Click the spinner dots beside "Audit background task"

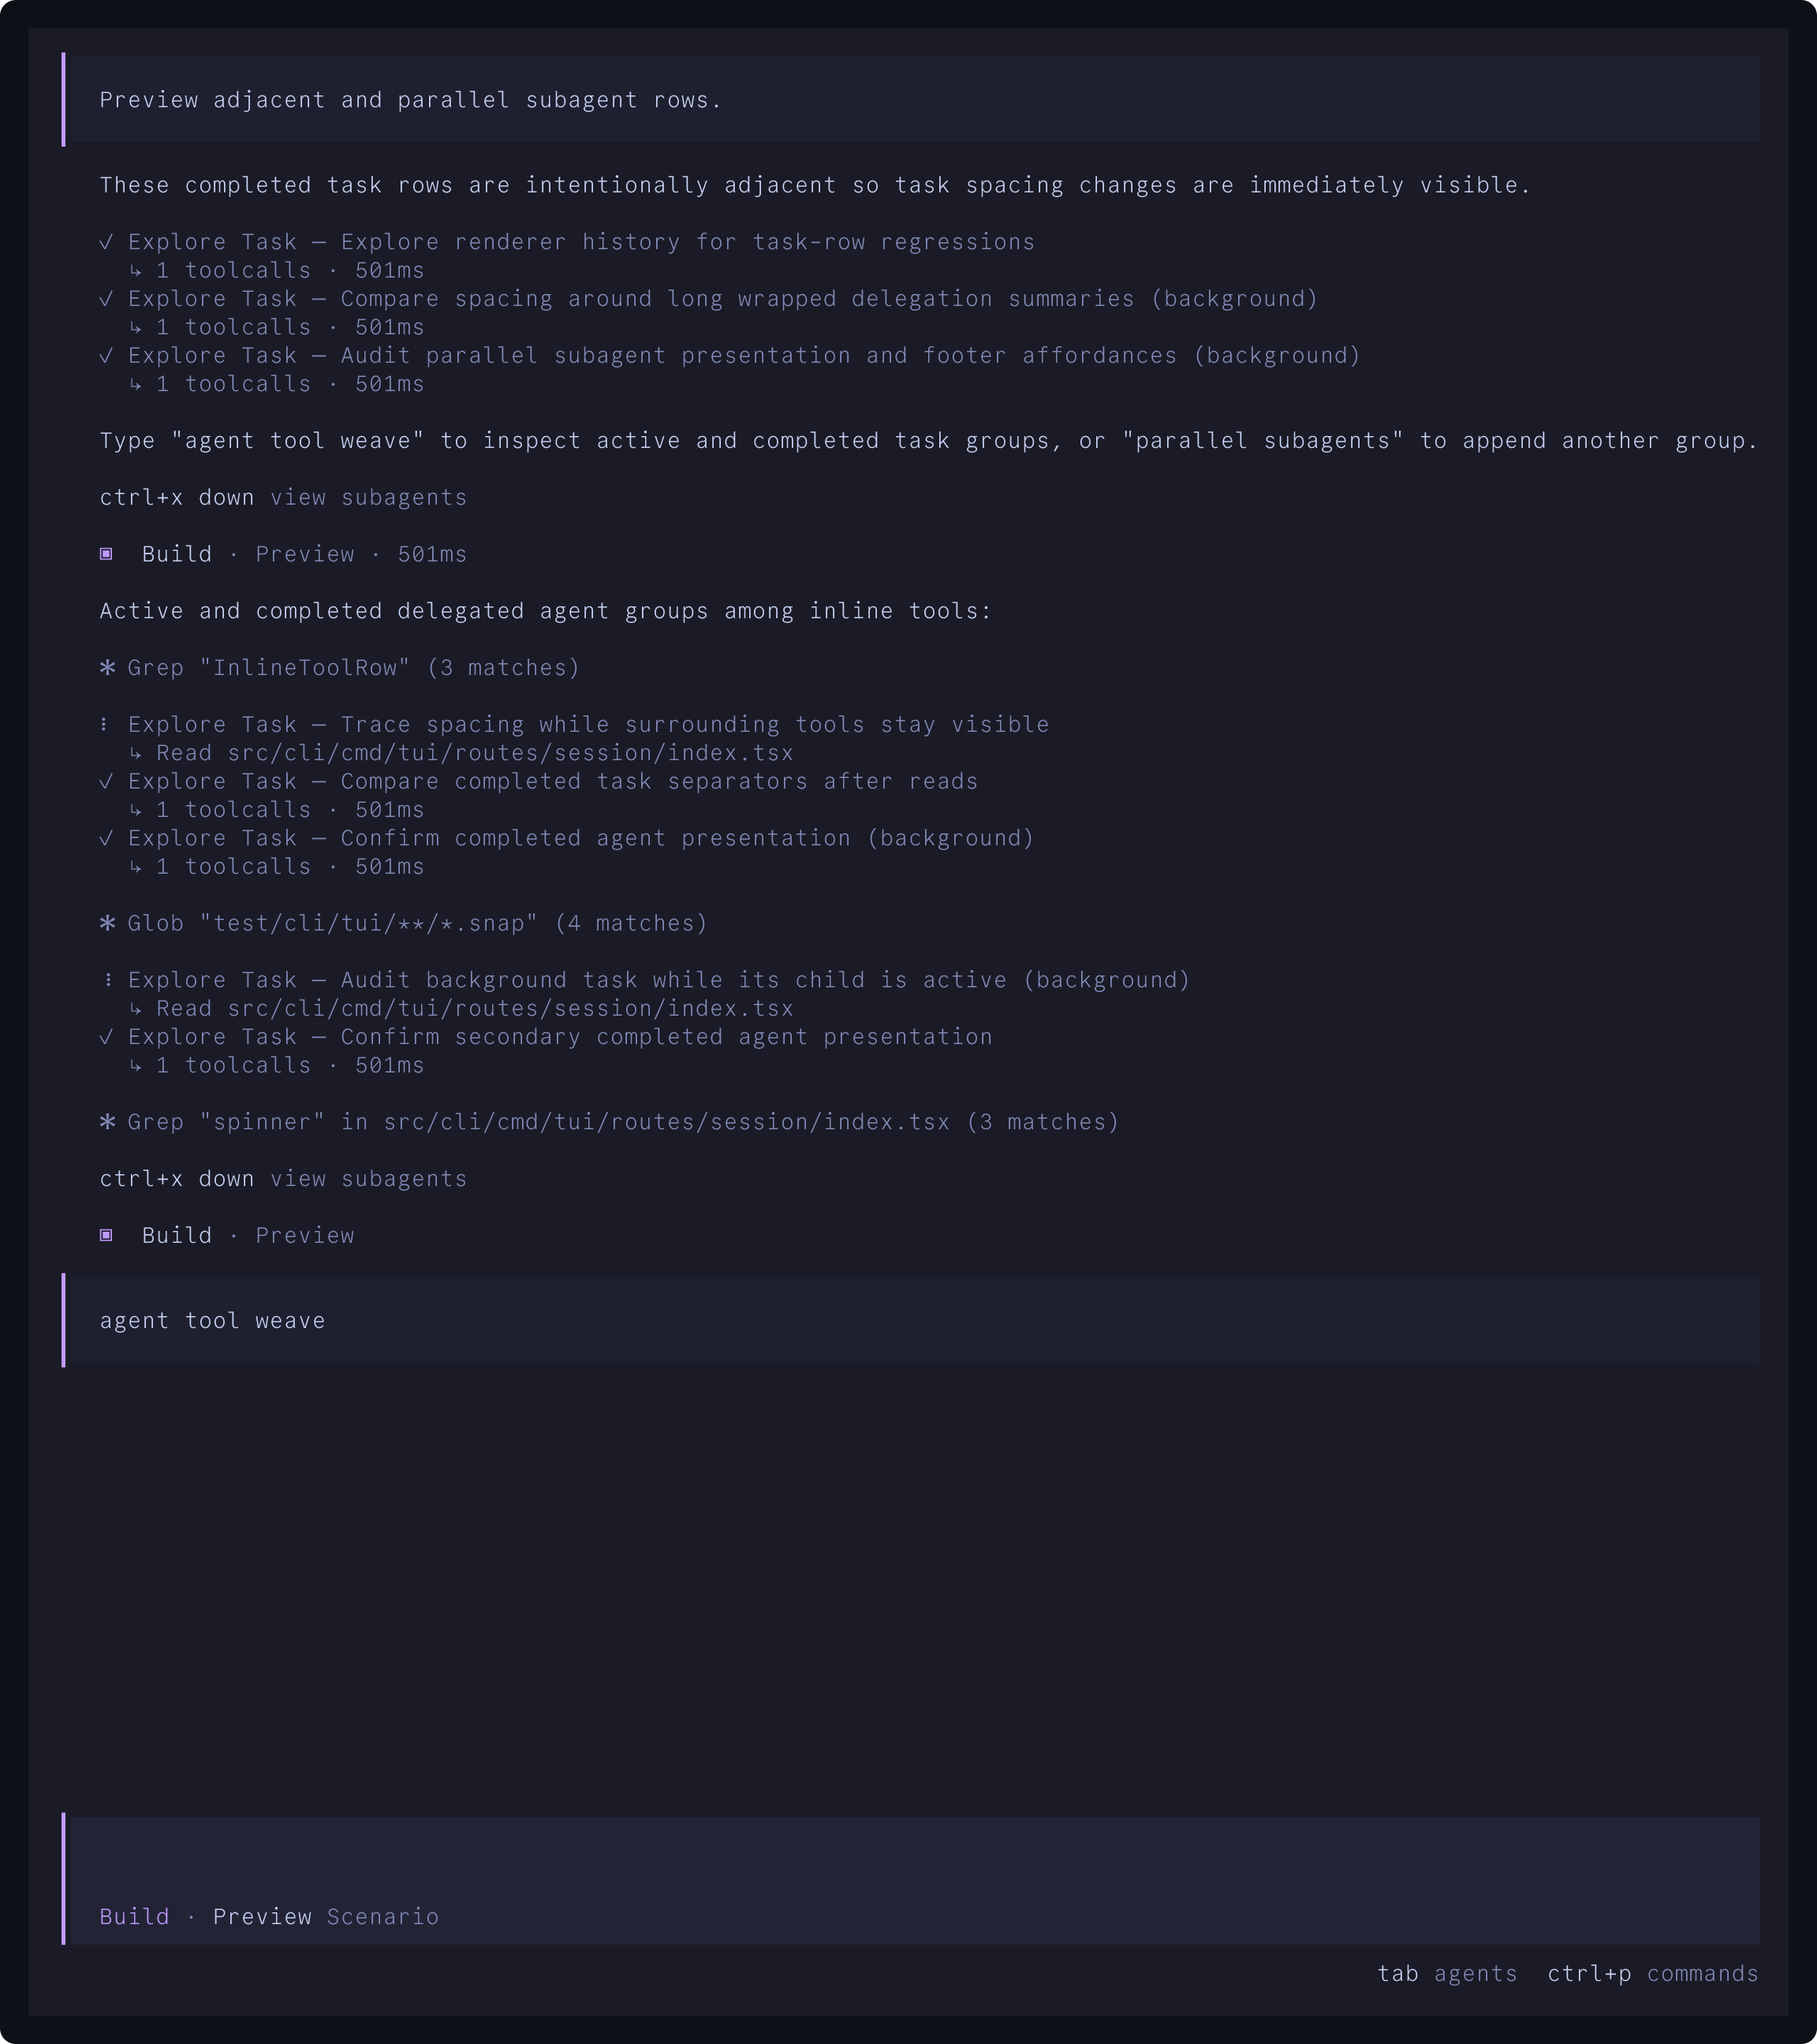pos(108,980)
